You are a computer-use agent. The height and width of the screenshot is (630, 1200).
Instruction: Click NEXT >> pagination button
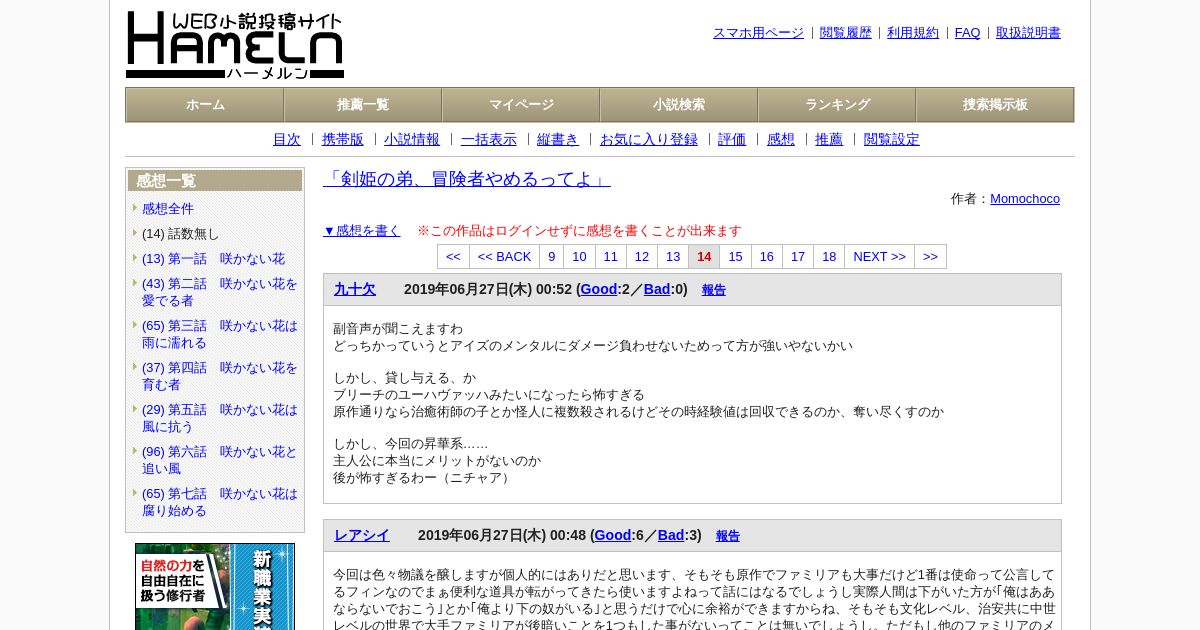pyautogui.click(x=879, y=257)
